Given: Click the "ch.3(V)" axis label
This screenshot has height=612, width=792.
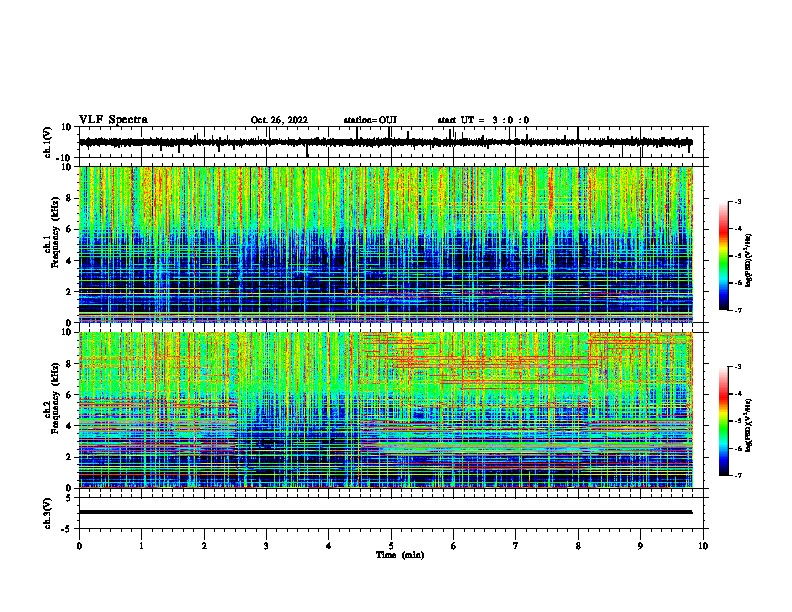Looking at the screenshot, I should (48, 513).
